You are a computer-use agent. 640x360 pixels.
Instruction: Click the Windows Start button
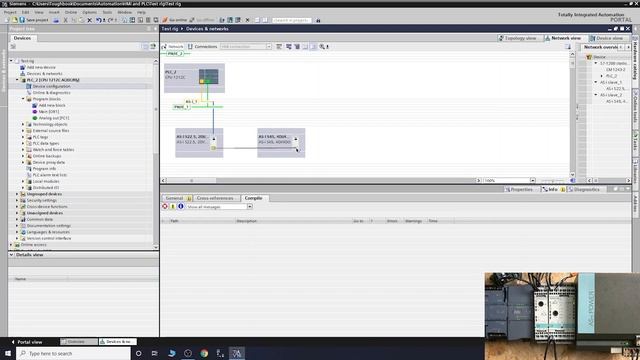click(8, 353)
